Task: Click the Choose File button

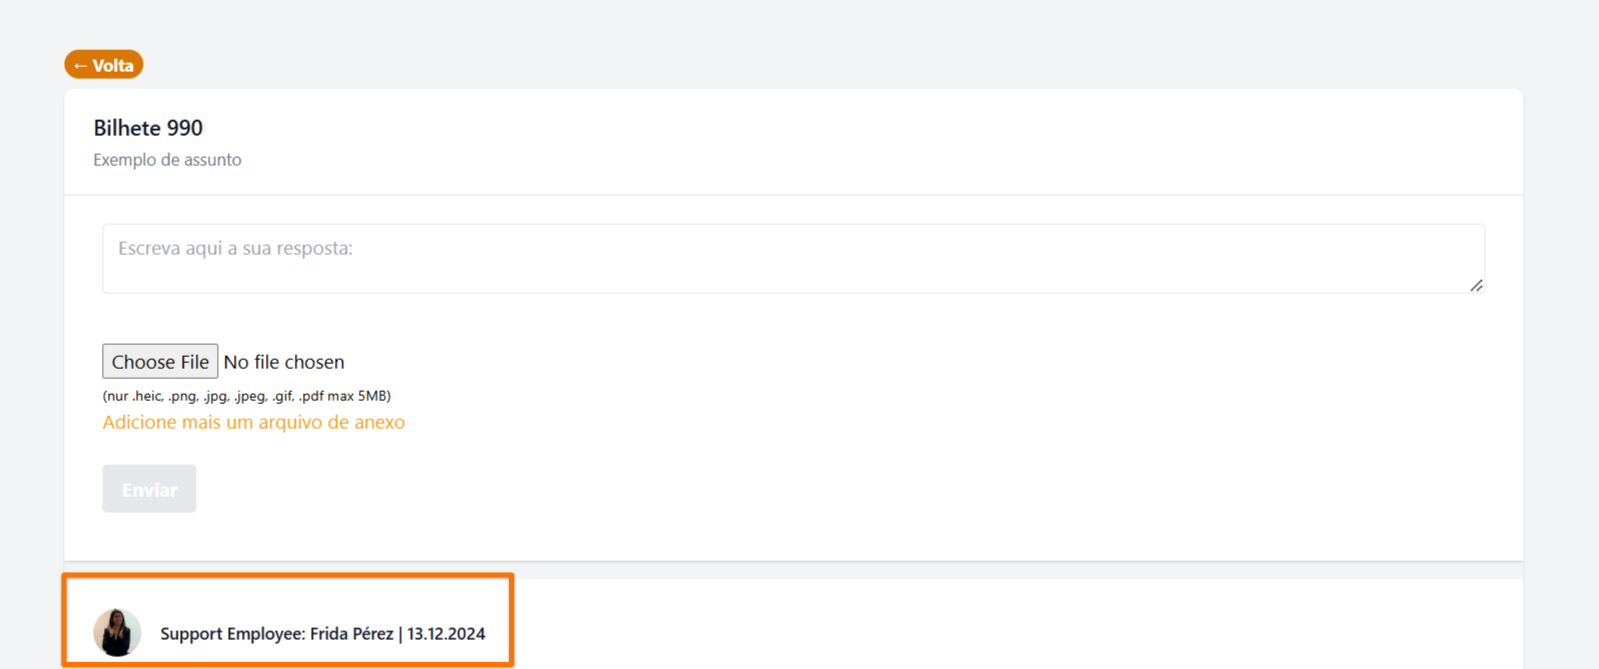Action: click(160, 361)
